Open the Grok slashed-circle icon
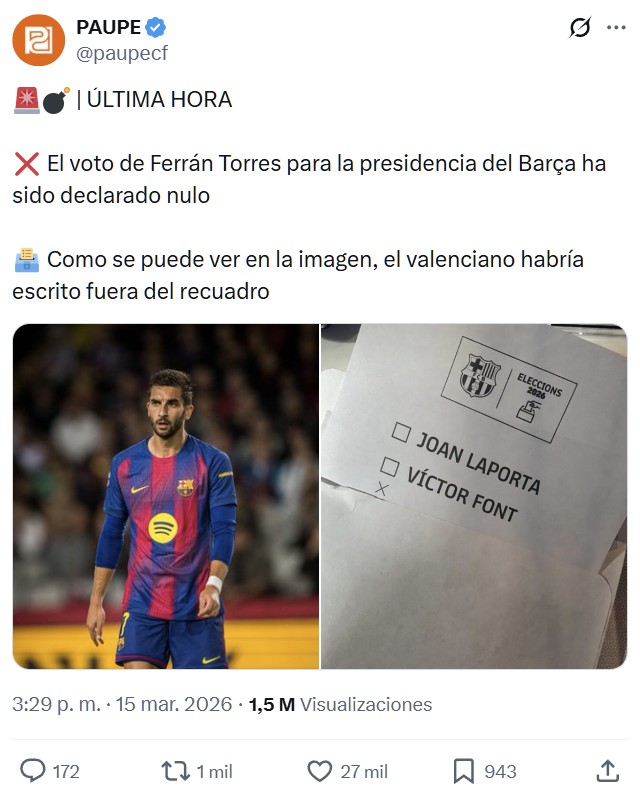Screen dimensions: 640x795 [580, 27]
